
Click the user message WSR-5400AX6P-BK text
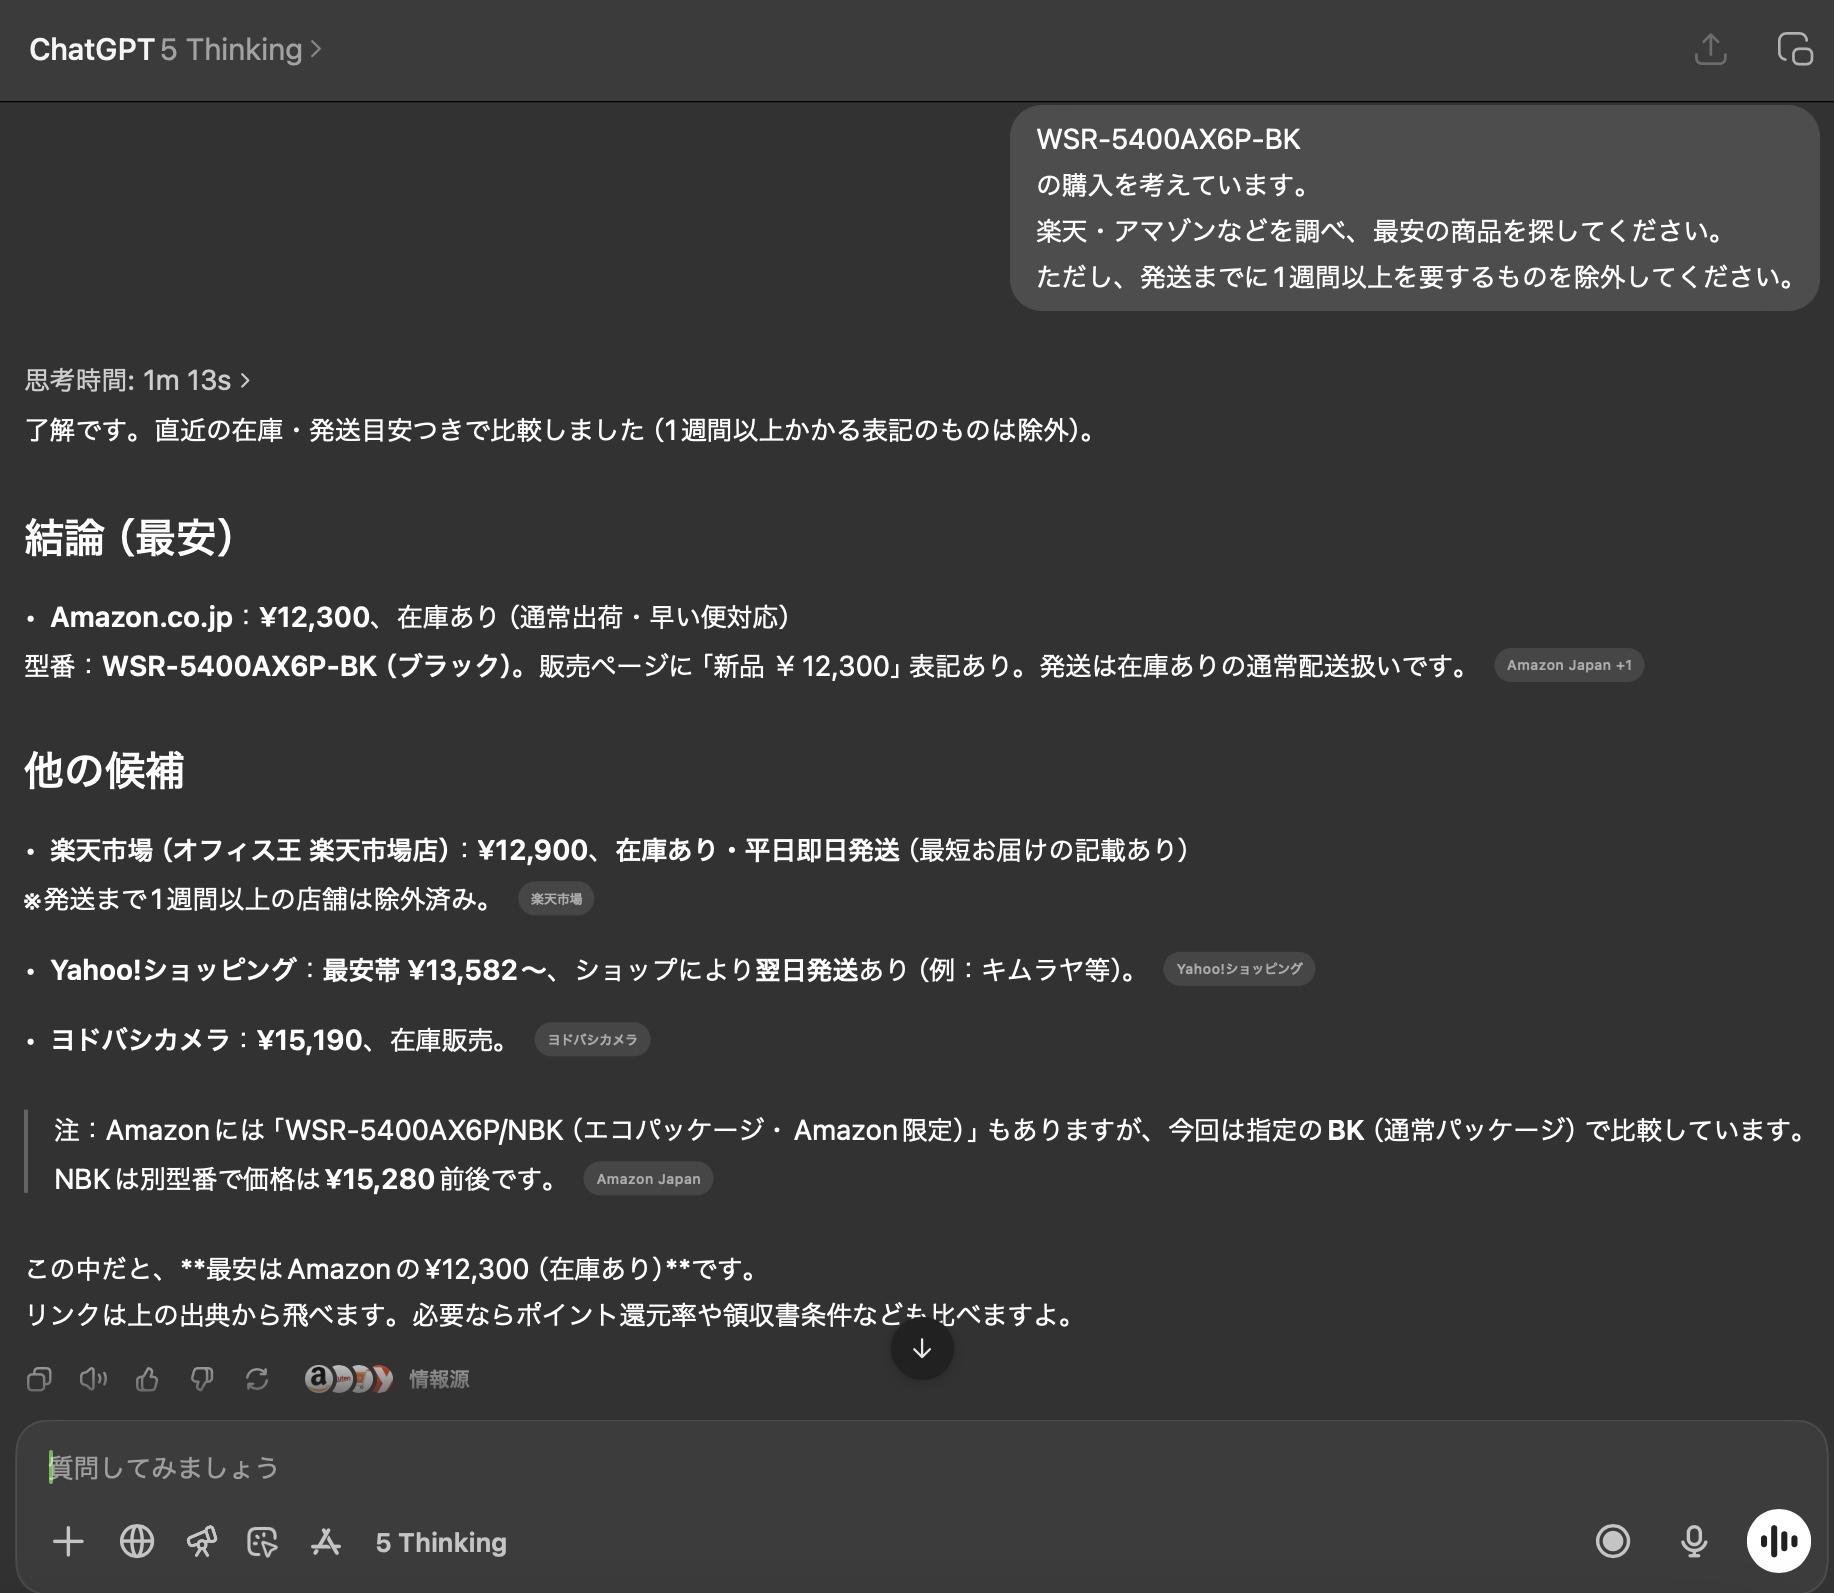[1168, 139]
